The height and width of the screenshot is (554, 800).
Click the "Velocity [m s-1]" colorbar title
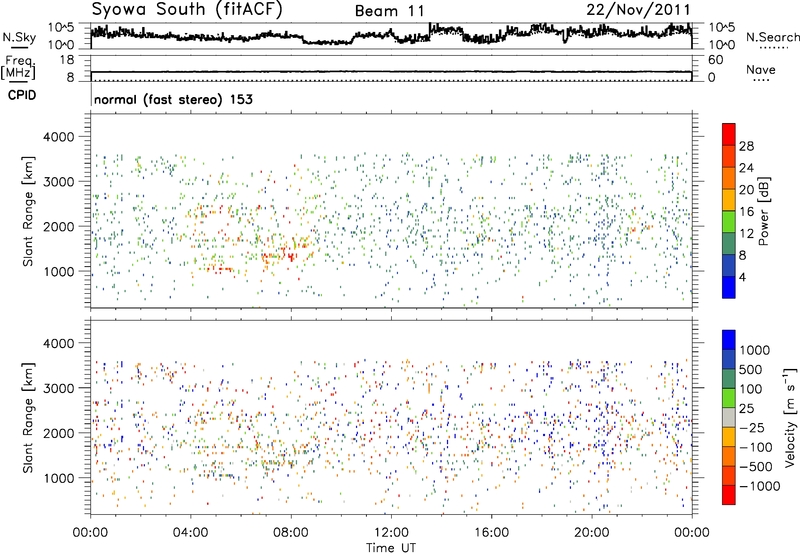tap(790, 417)
